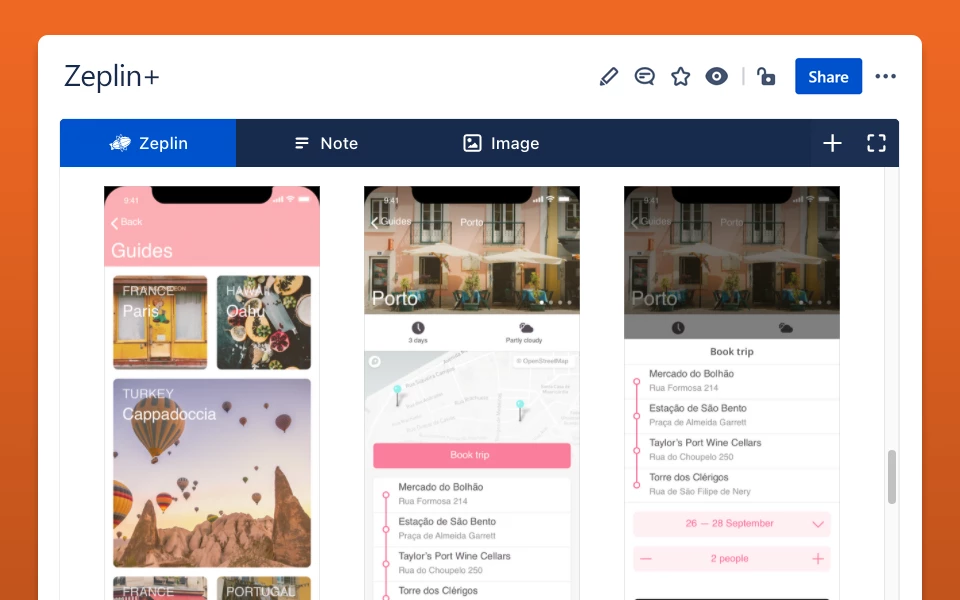Image resolution: width=960 pixels, height=600 pixels.
Task: Decrease people count with minus icon
Action: (645, 559)
